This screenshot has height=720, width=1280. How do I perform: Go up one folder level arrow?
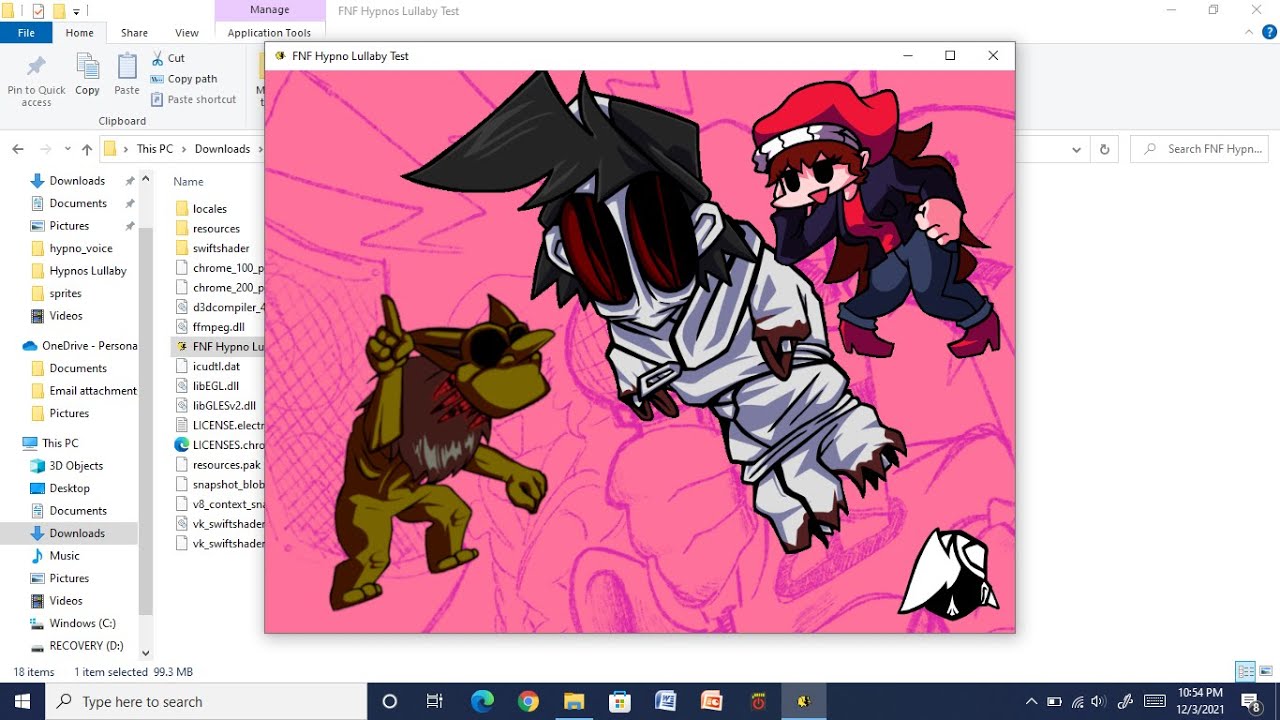point(87,149)
